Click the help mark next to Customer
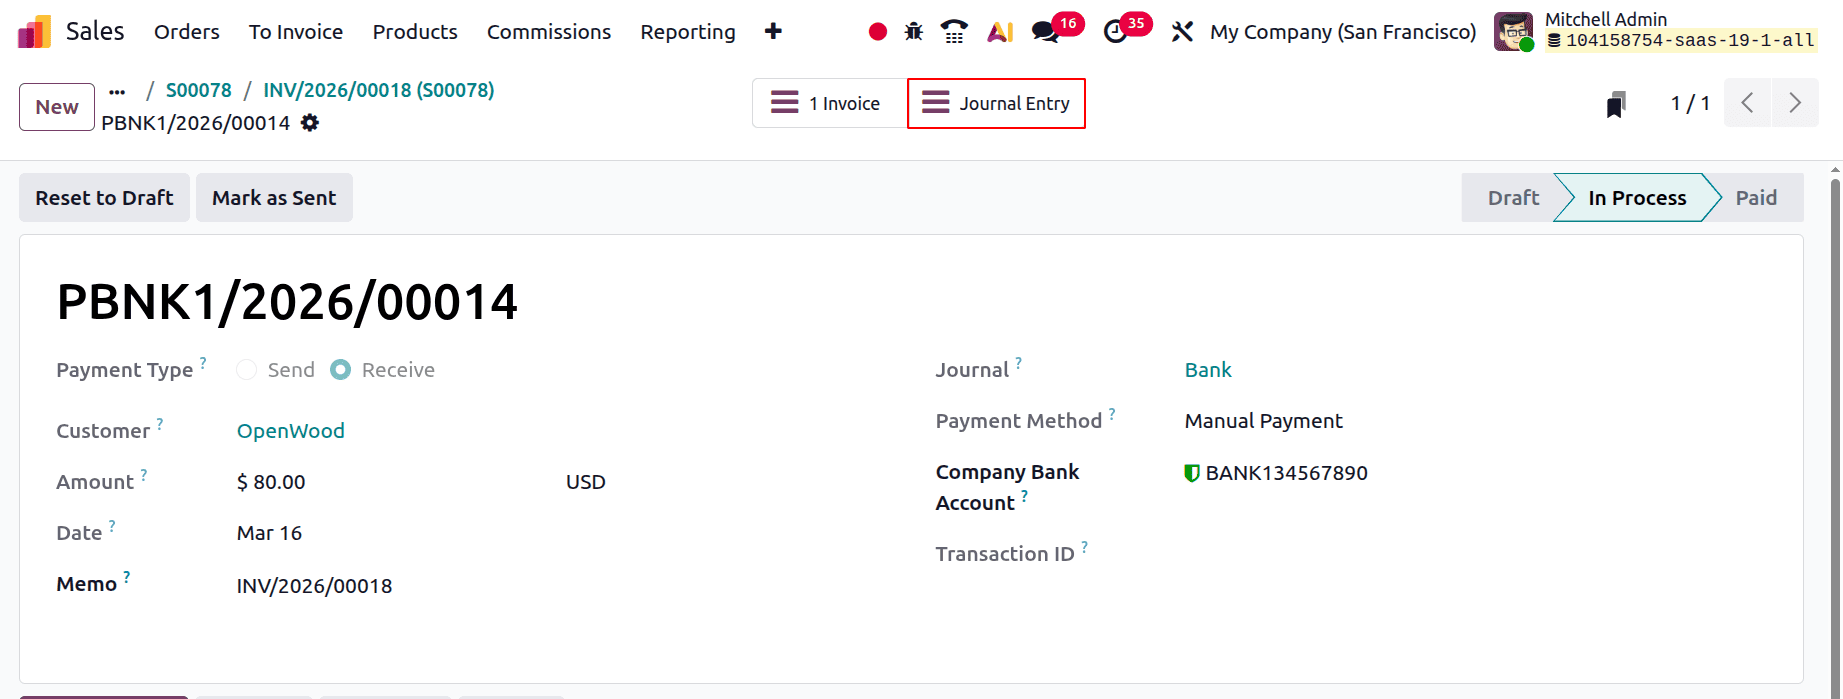Screen dimensions: 1843x699 coord(160,423)
